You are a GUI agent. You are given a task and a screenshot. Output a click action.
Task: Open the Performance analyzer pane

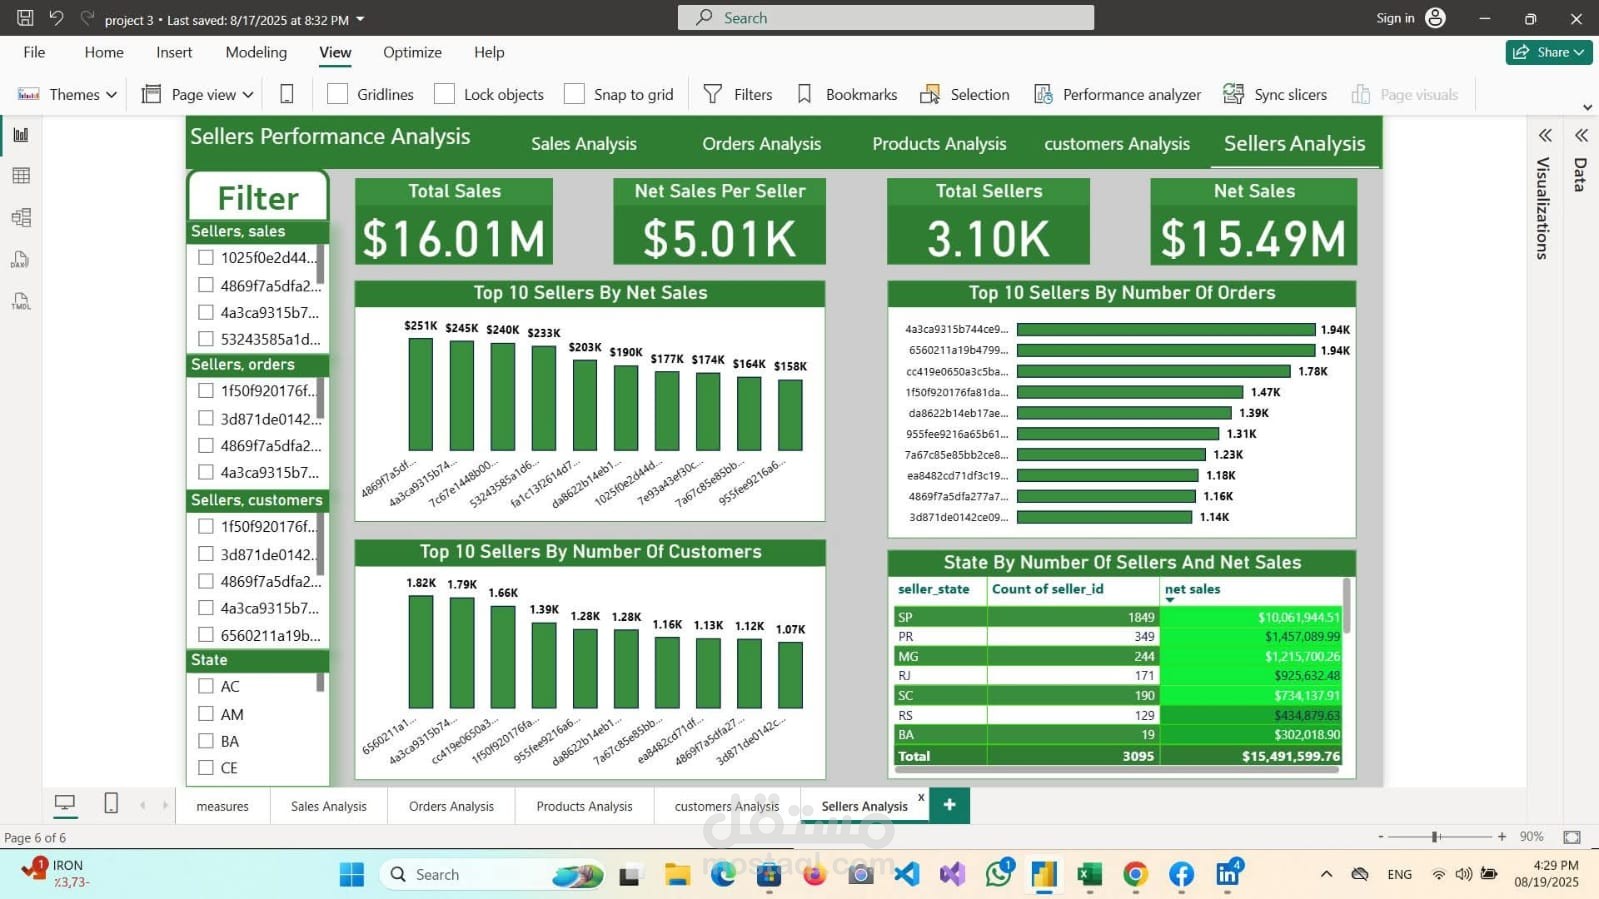(x=1117, y=94)
